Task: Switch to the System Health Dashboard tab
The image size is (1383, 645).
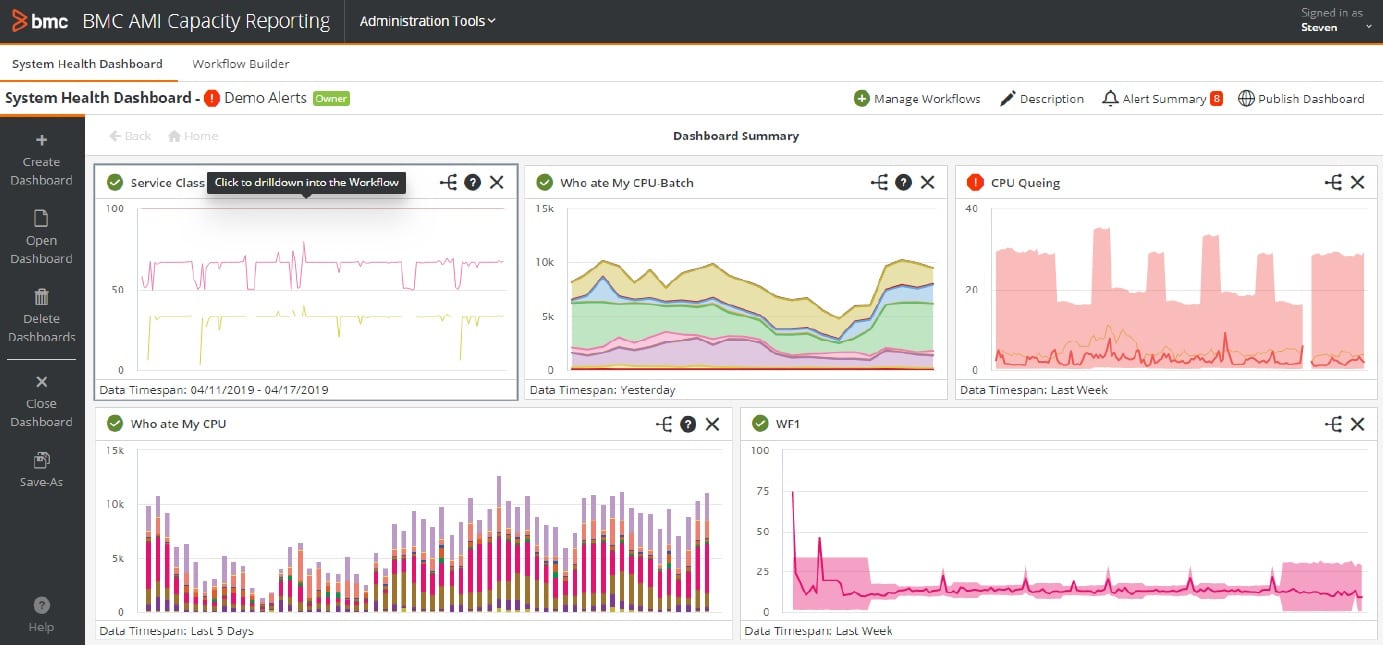Action: pos(88,64)
